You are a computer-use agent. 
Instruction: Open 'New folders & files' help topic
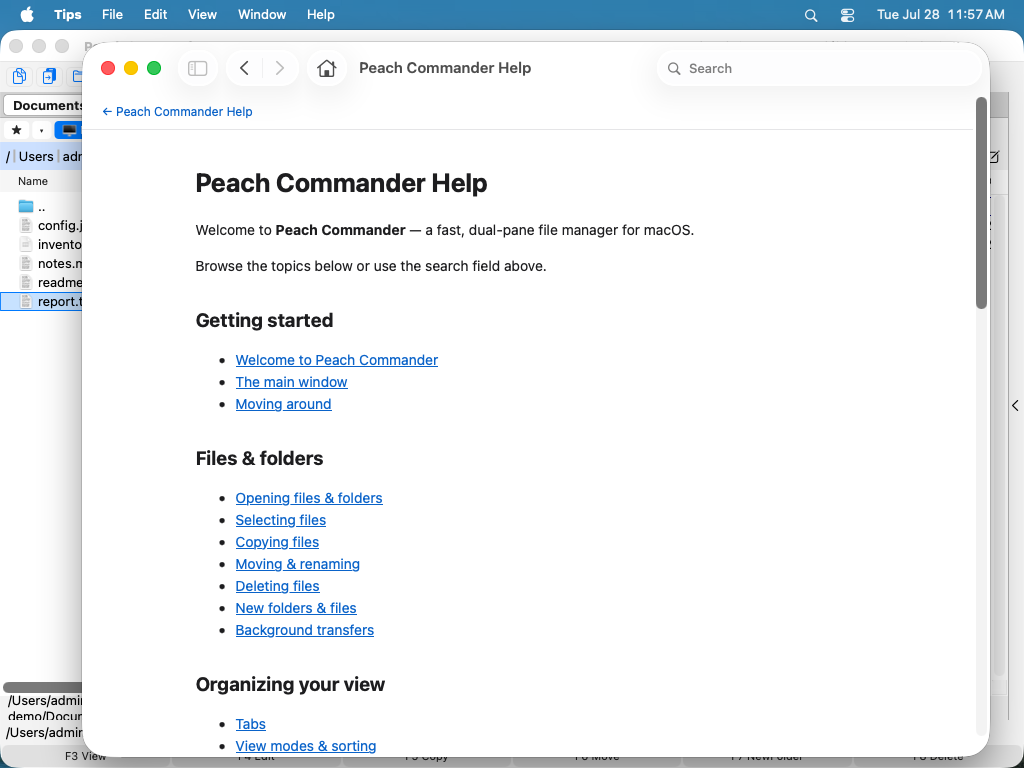[296, 608]
